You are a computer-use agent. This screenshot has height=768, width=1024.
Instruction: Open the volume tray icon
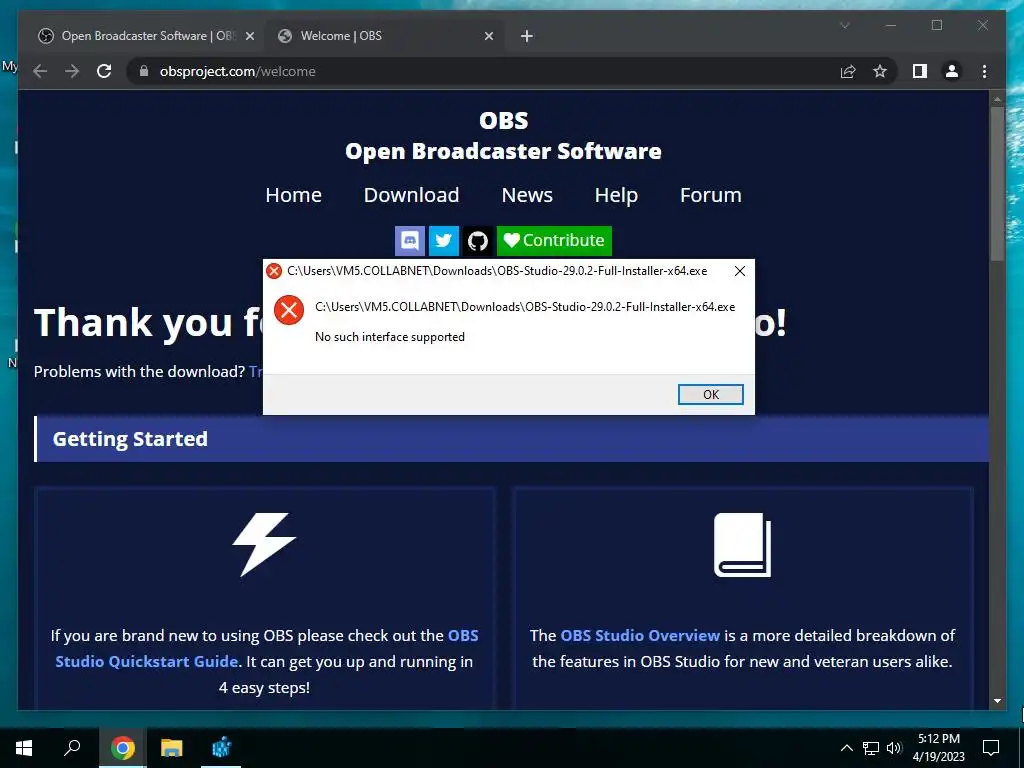tap(894, 748)
